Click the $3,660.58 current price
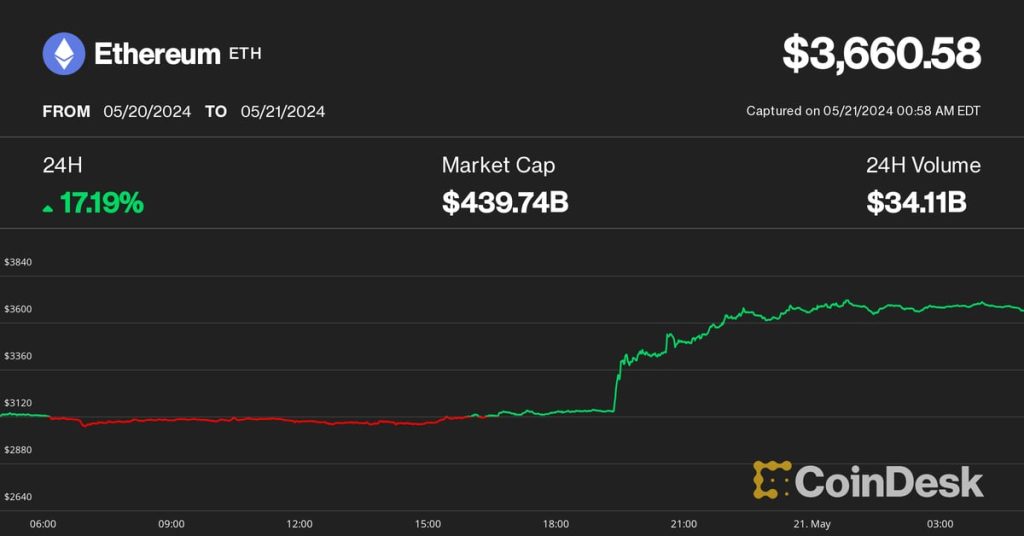Viewport: 1024px width, 536px height. 881,54
